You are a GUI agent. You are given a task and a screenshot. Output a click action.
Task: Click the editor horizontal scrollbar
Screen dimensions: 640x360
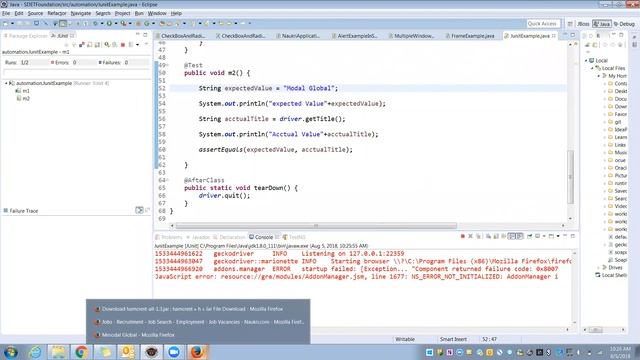[x=316, y=226]
